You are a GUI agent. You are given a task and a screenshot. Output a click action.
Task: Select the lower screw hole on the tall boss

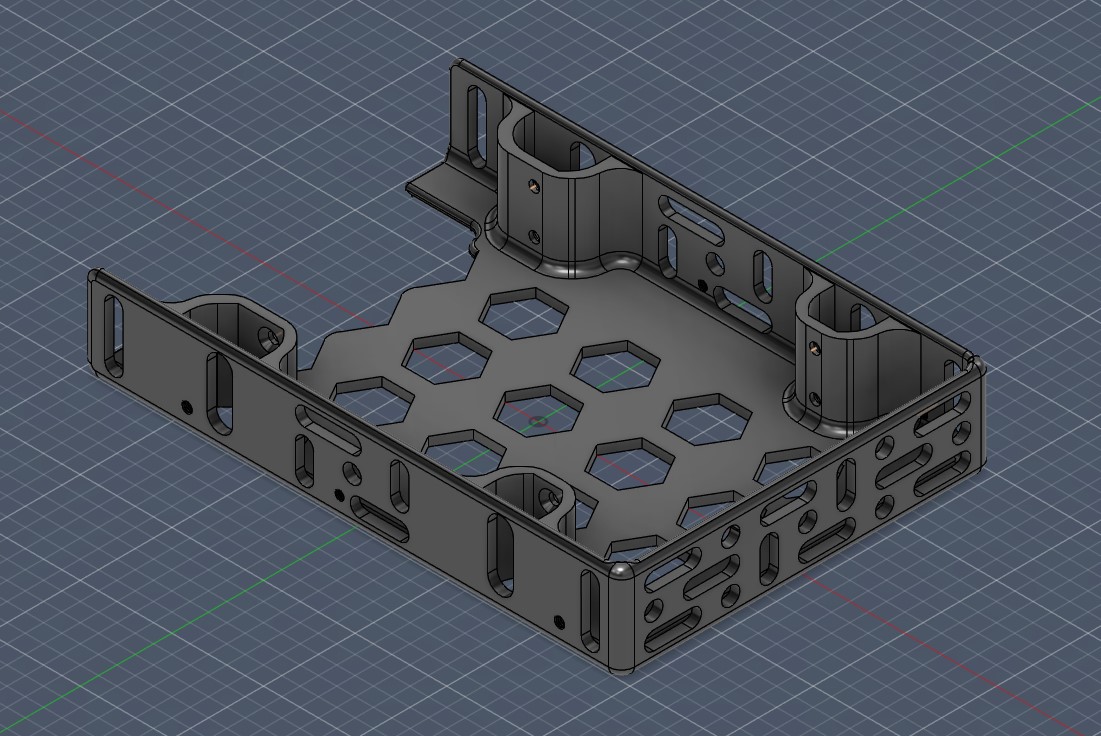534,235
